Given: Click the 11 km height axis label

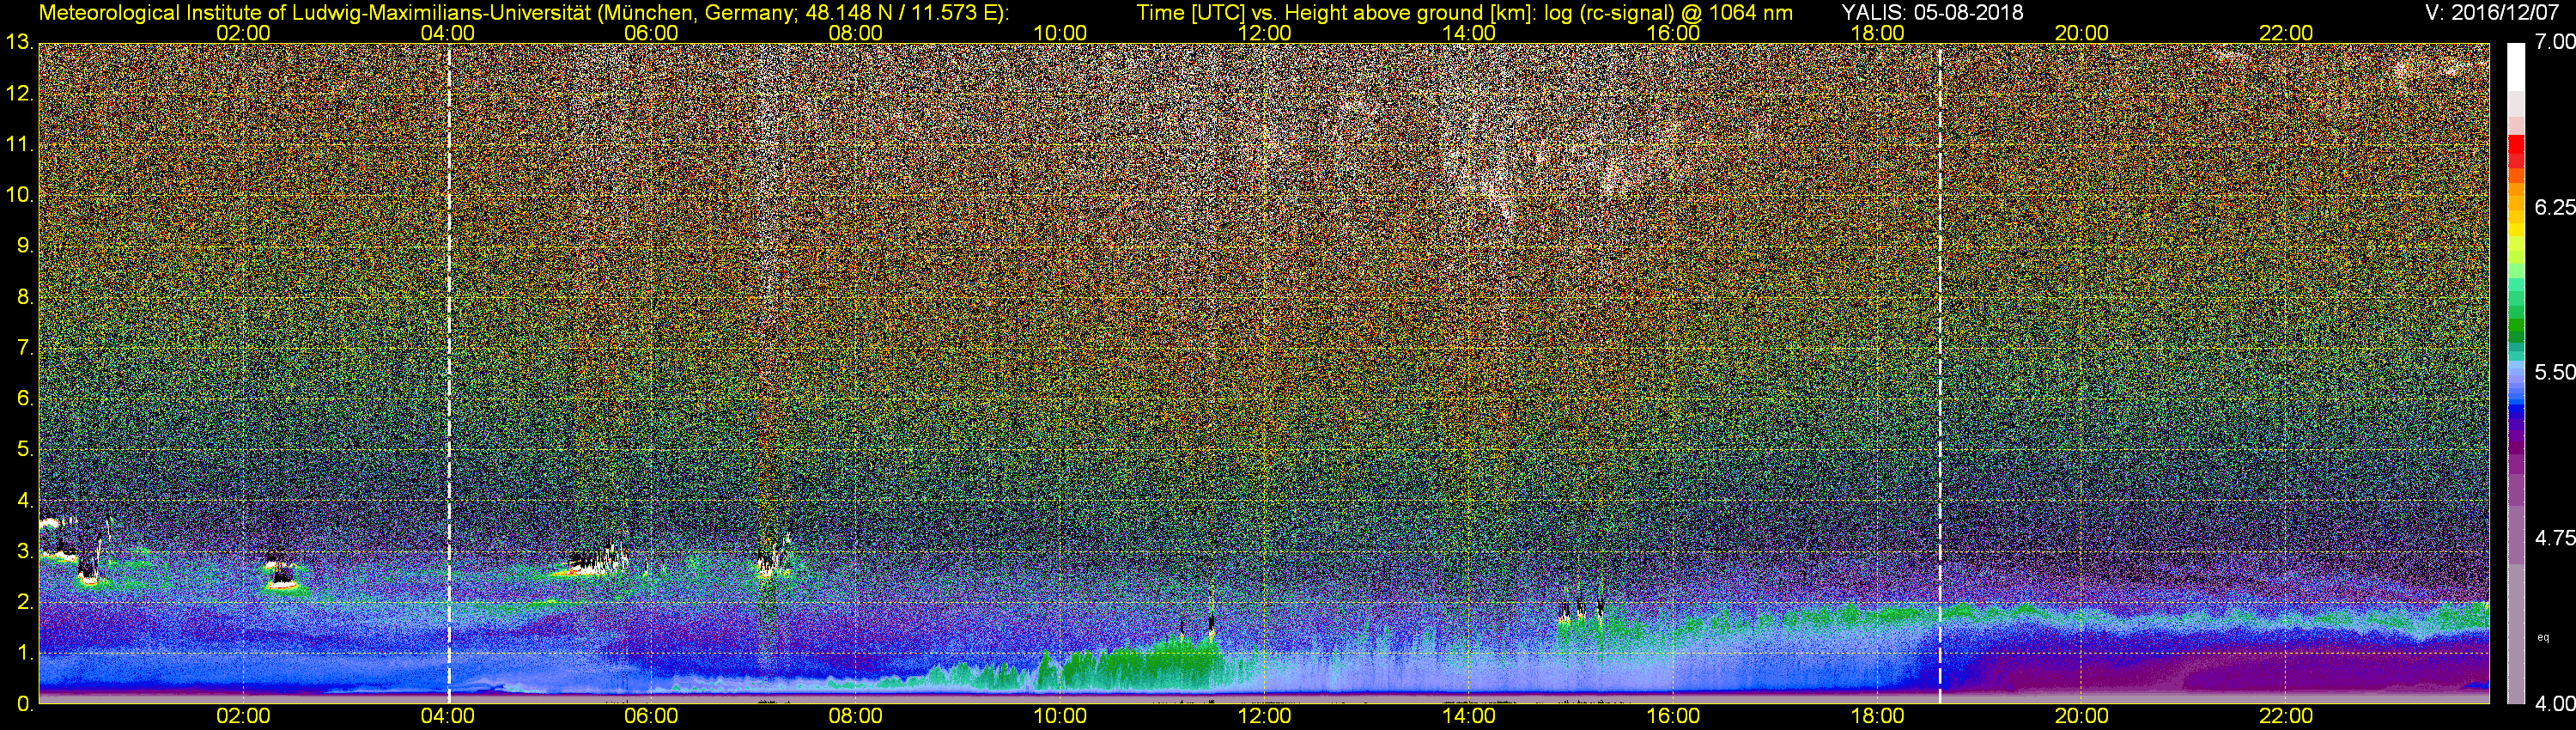Looking at the screenshot, I should point(19,145).
